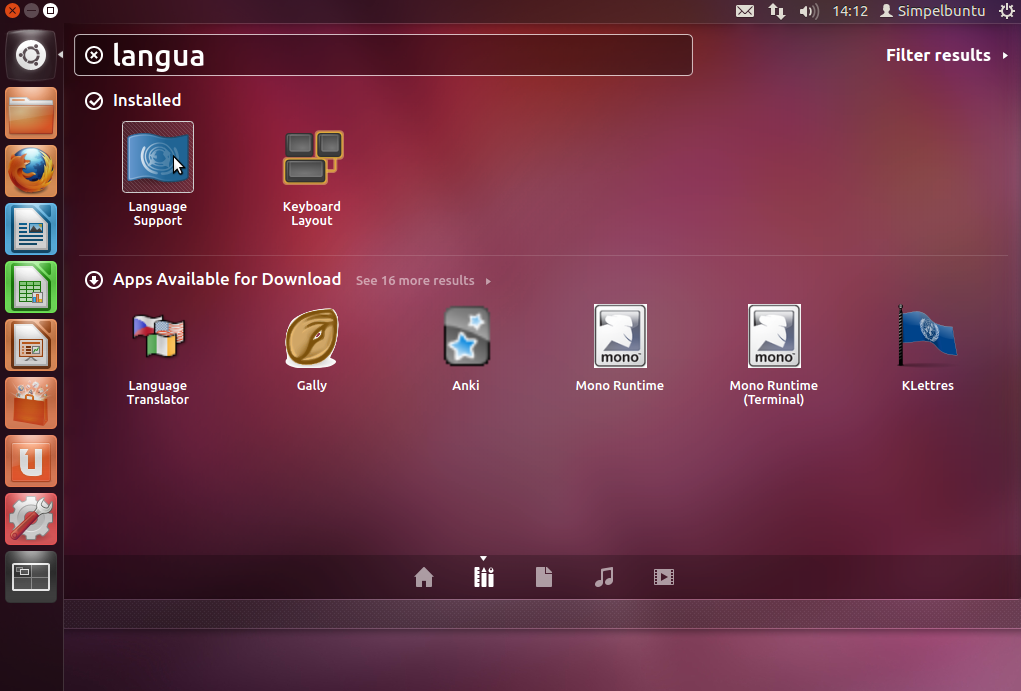Open the KLettres app result
Viewport: 1021px width, 691px height.
point(927,337)
